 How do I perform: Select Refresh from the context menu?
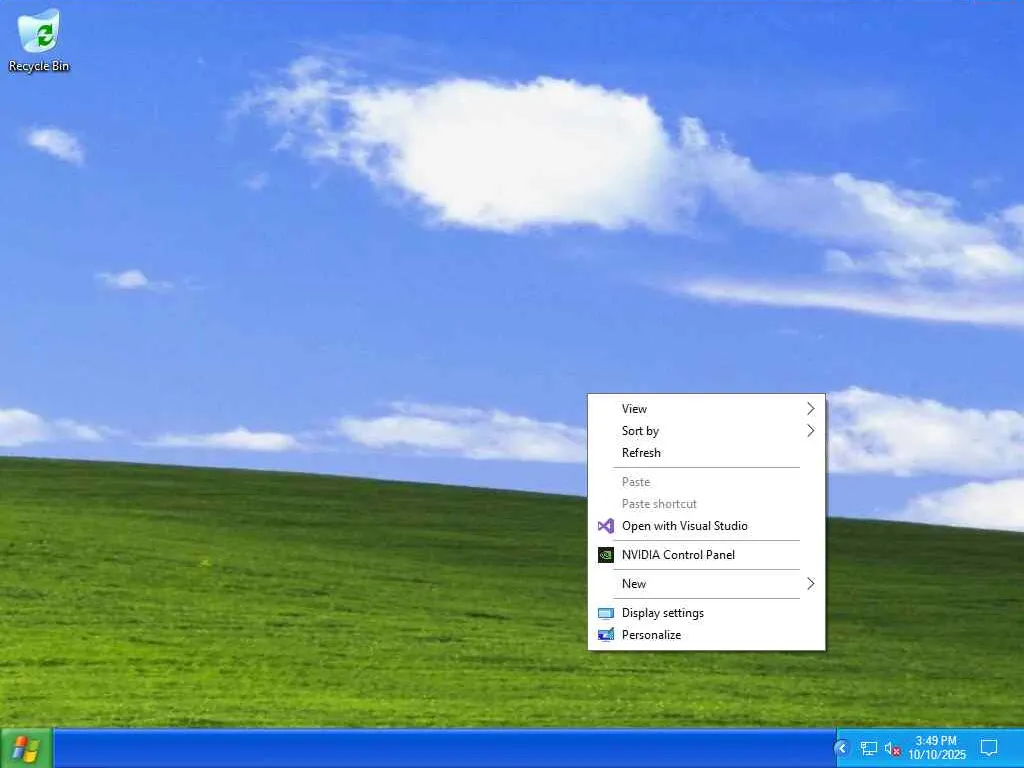point(707,453)
